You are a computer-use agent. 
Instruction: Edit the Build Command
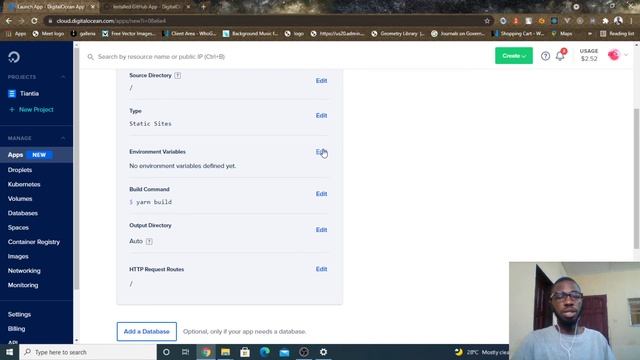pos(321,194)
